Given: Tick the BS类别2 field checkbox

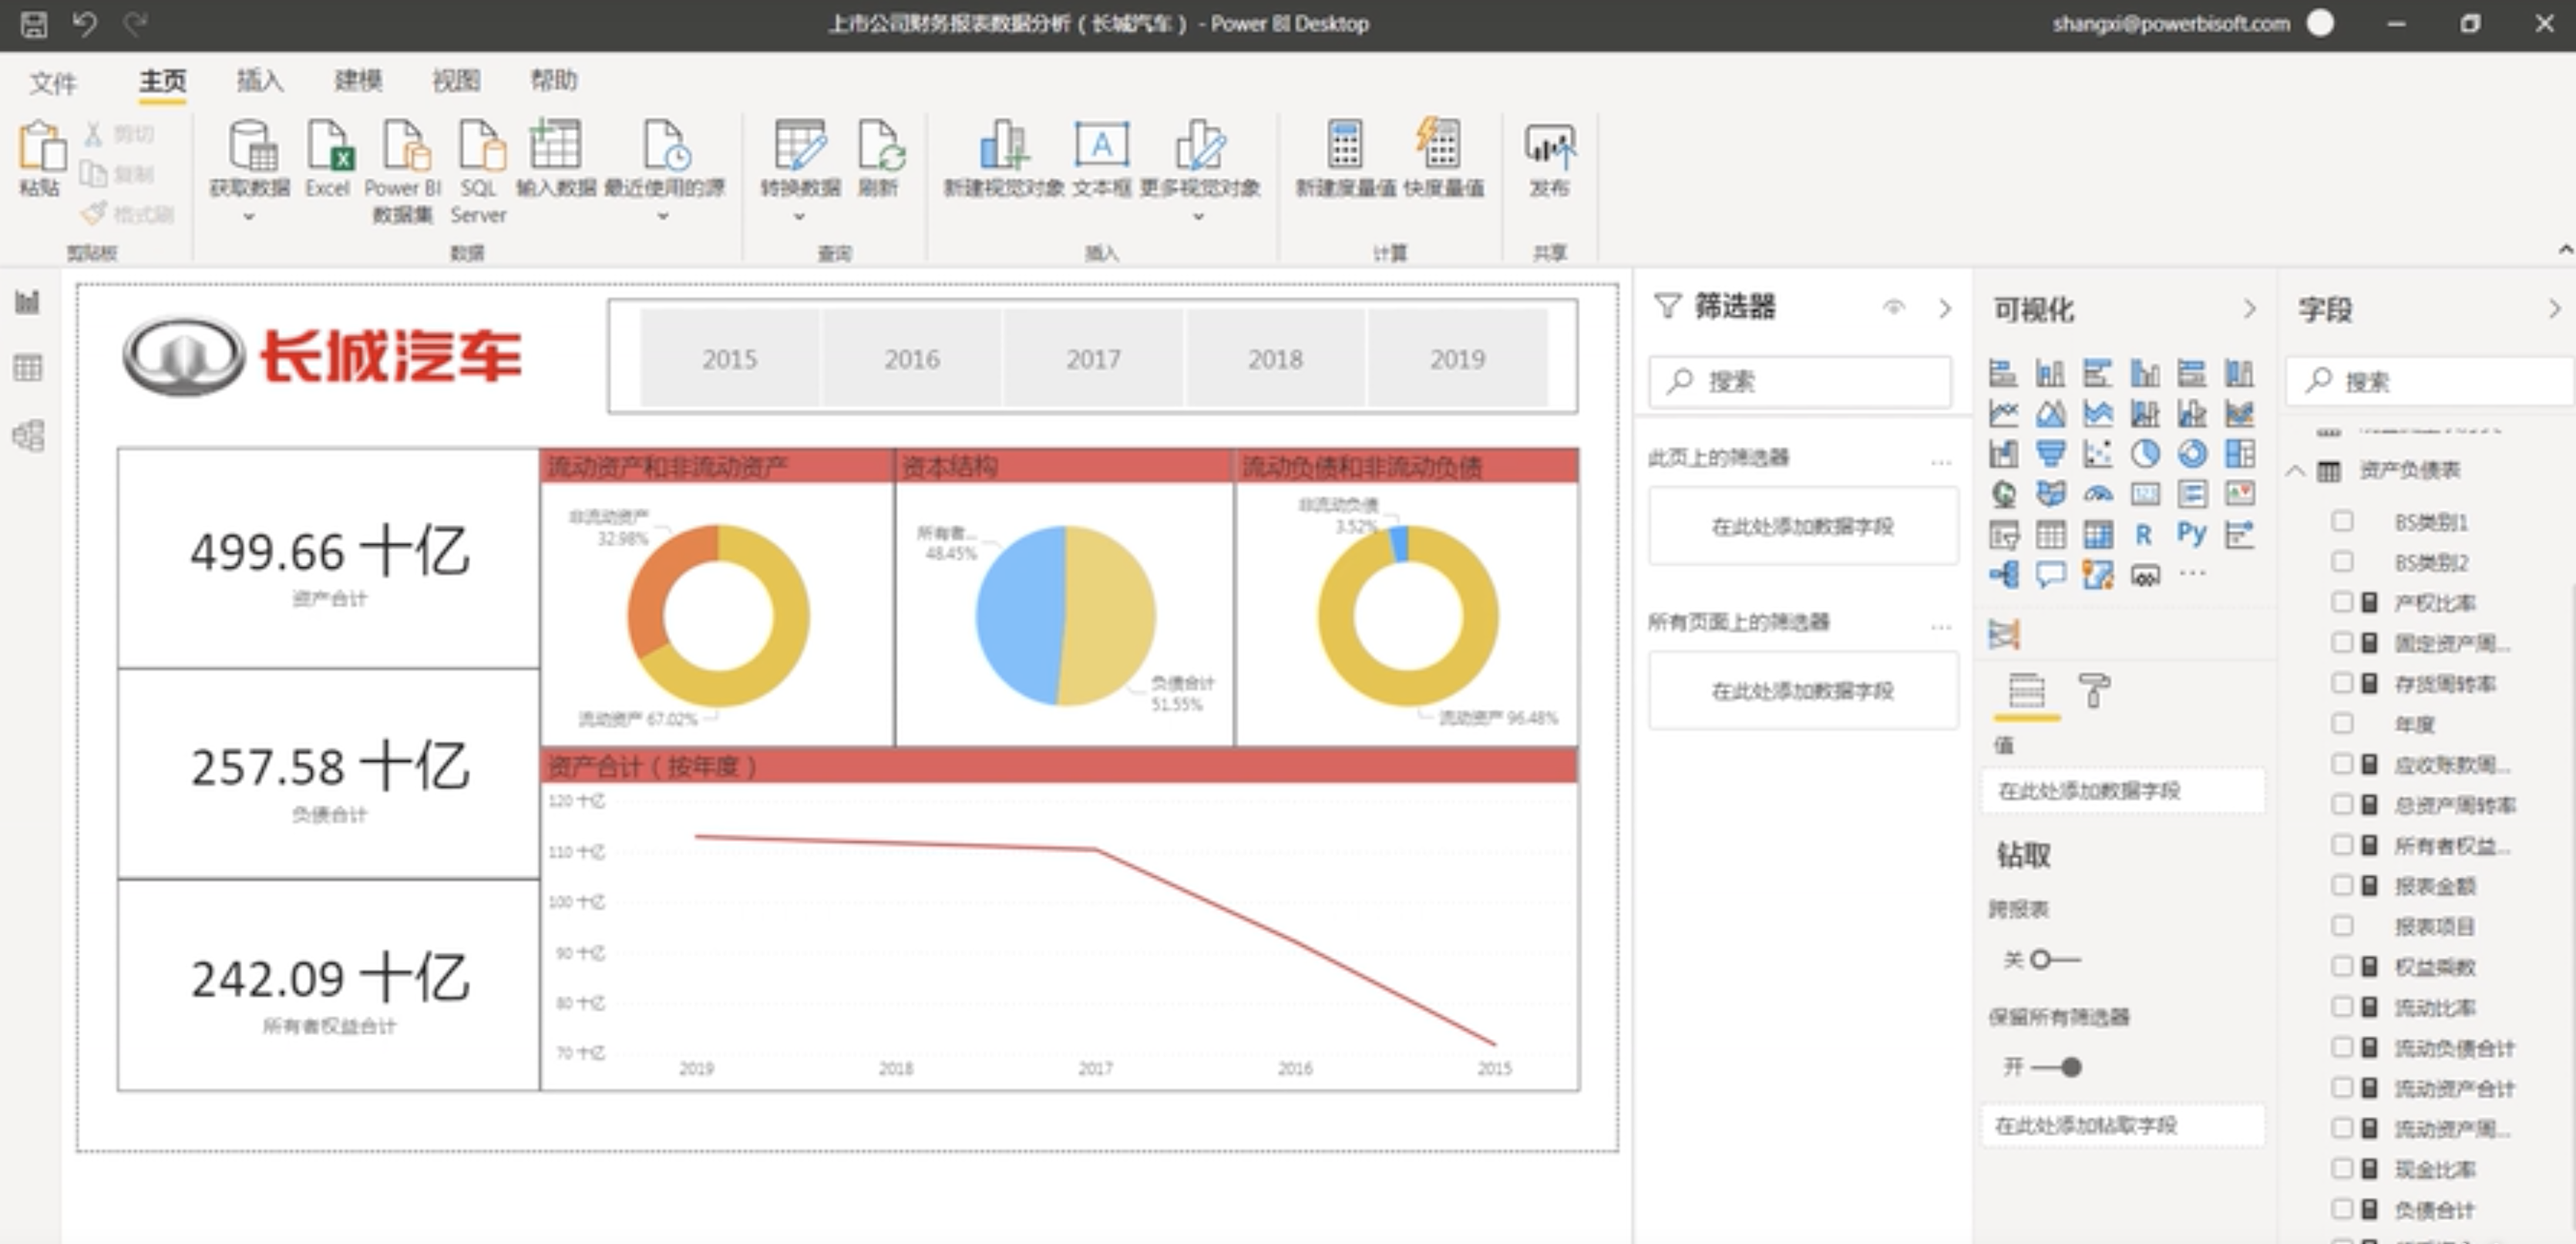Looking at the screenshot, I should (x=2342, y=562).
